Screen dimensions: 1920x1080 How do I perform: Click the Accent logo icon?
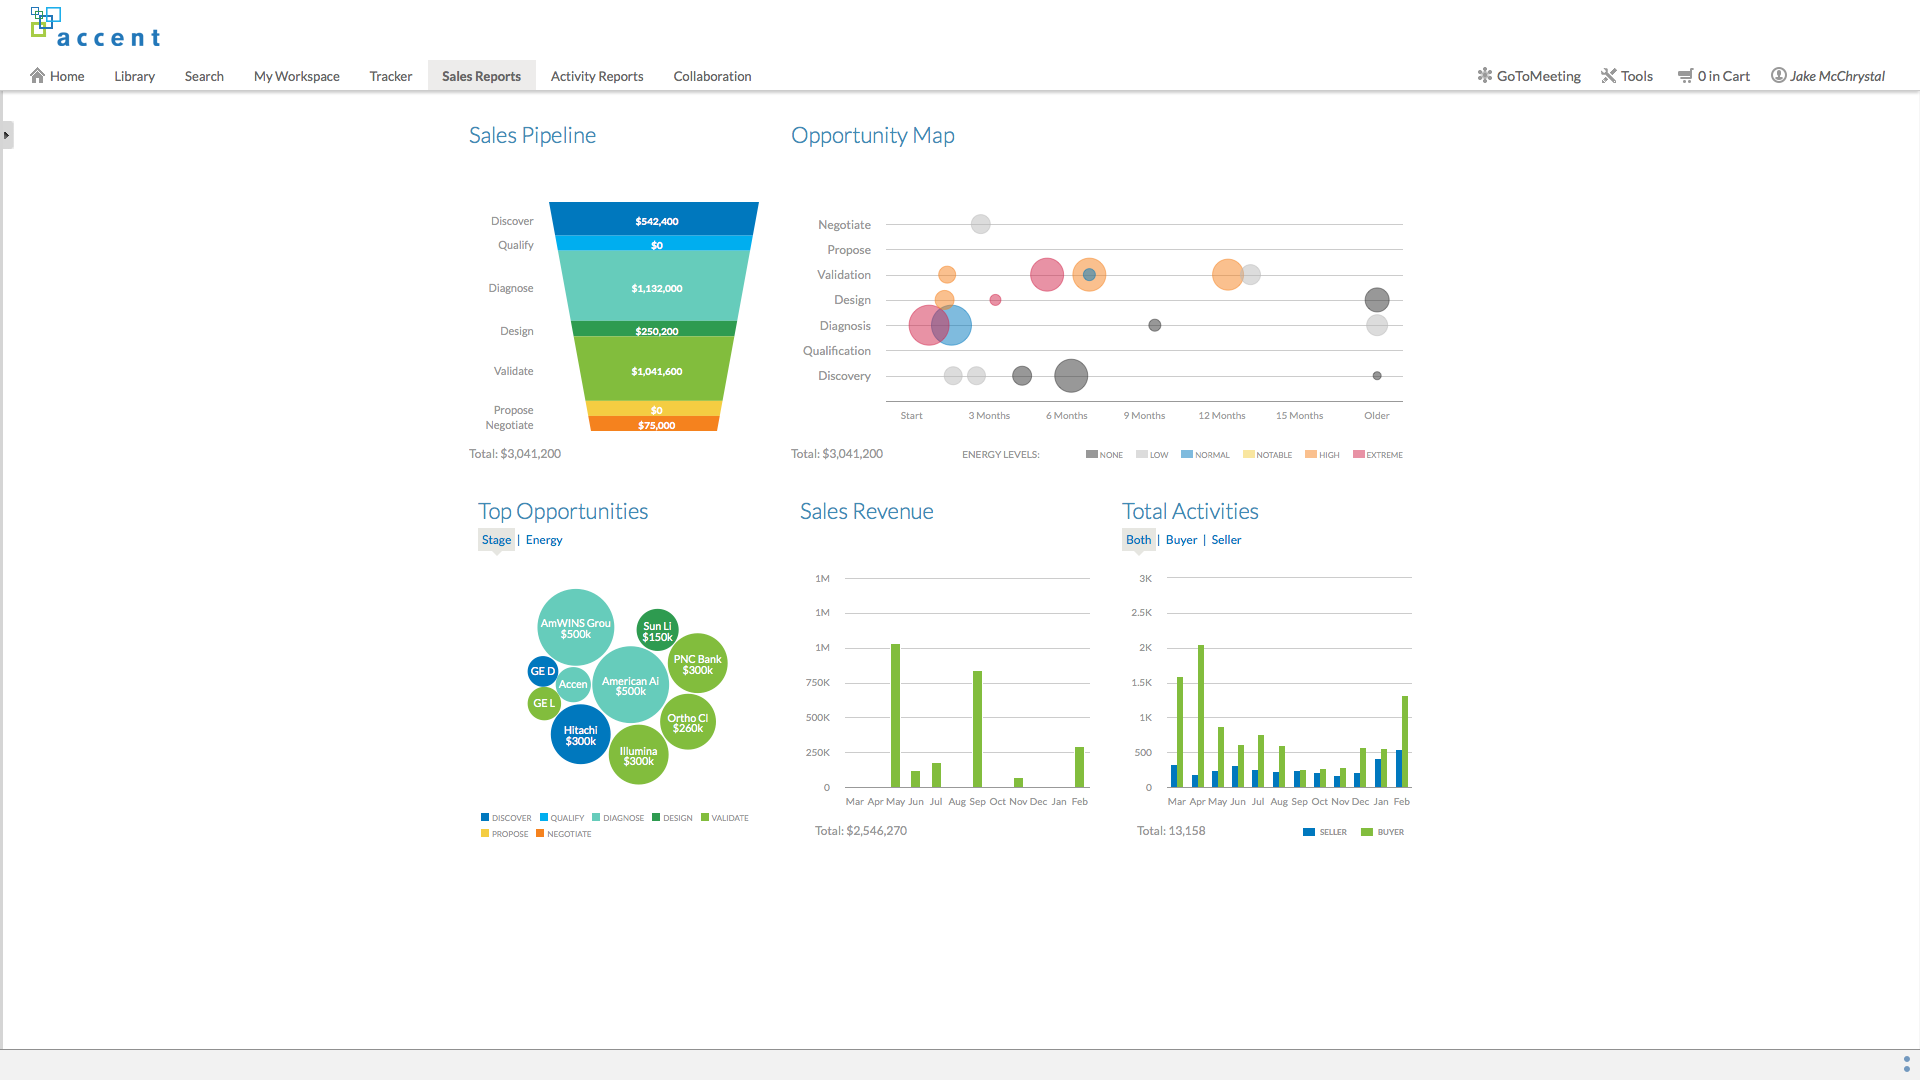45,22
